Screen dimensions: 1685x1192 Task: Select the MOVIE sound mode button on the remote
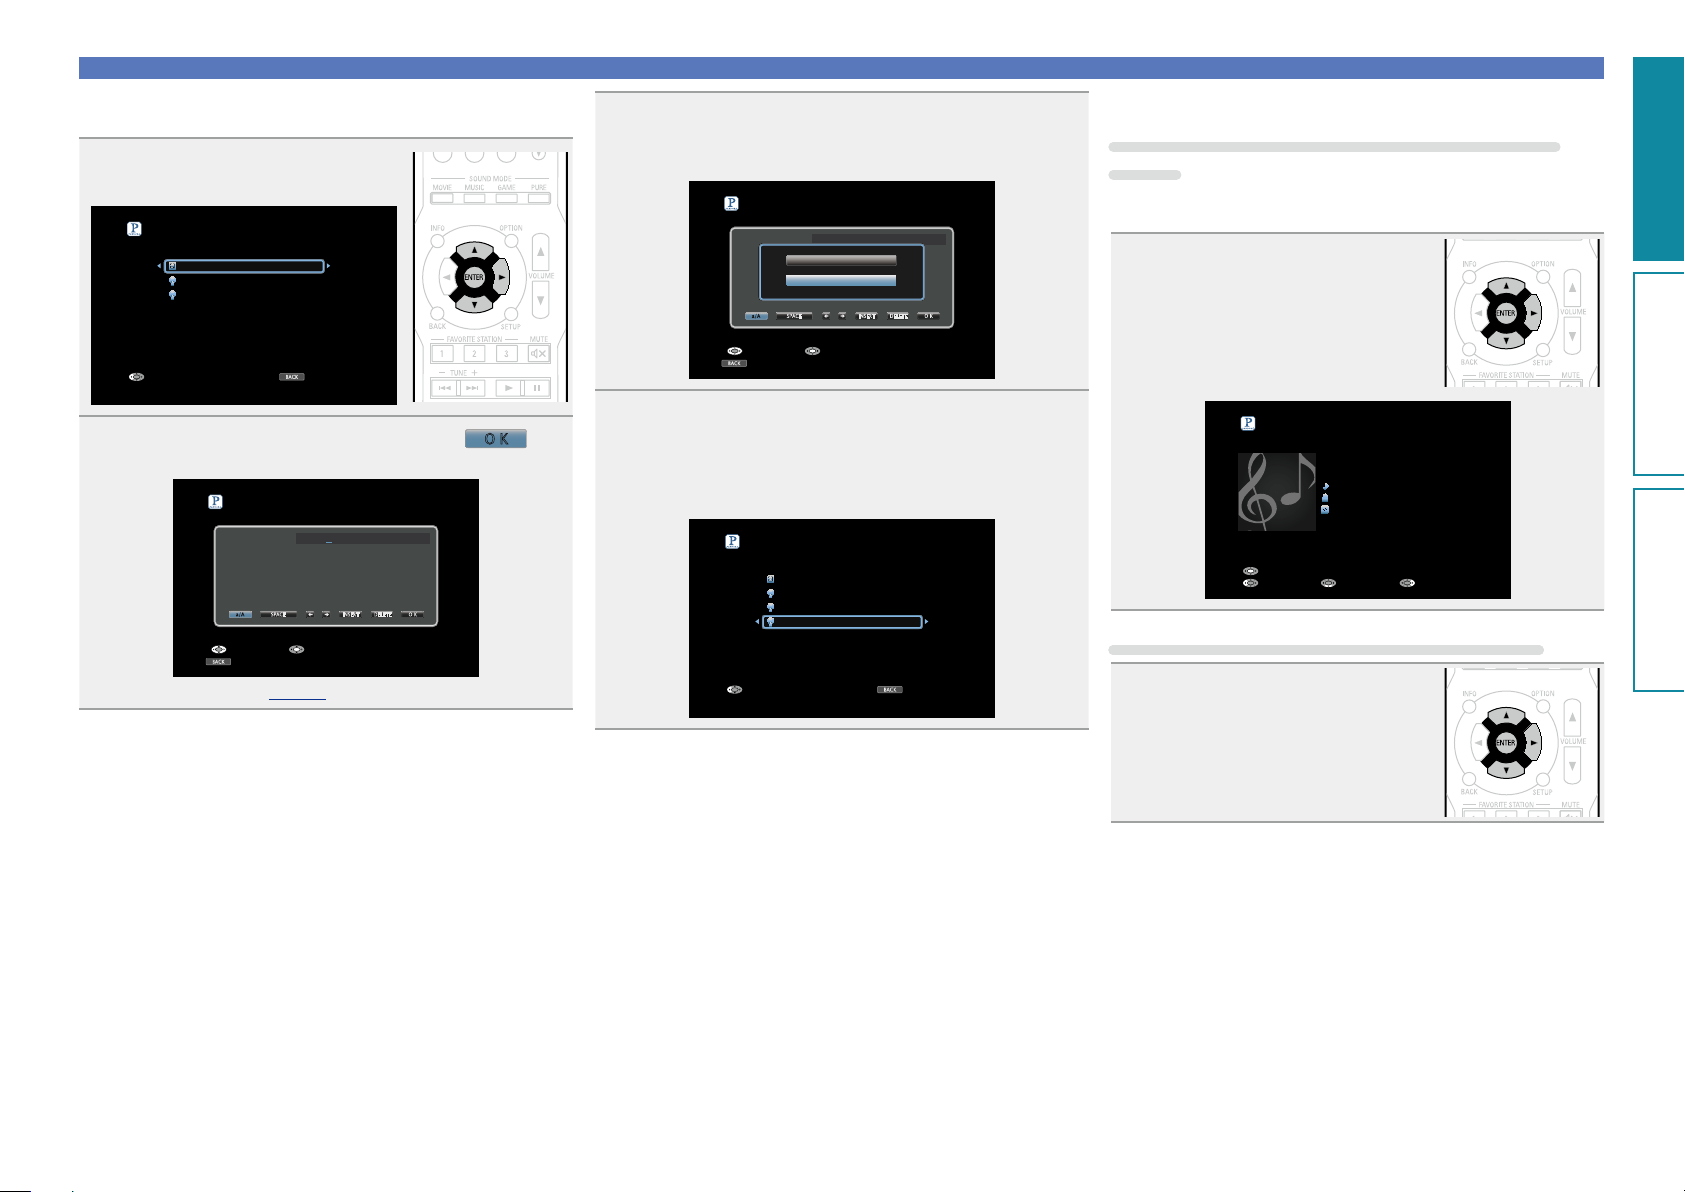[442, 199]
